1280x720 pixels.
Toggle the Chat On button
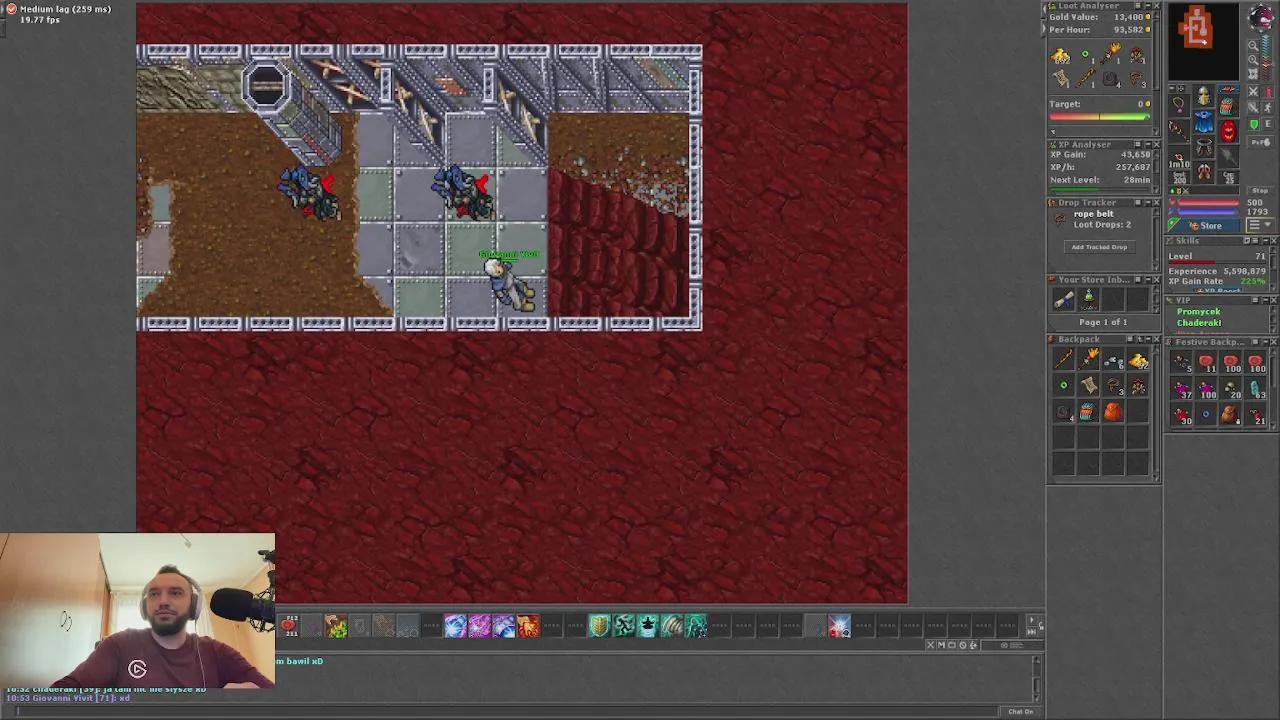pos(1021,711)
